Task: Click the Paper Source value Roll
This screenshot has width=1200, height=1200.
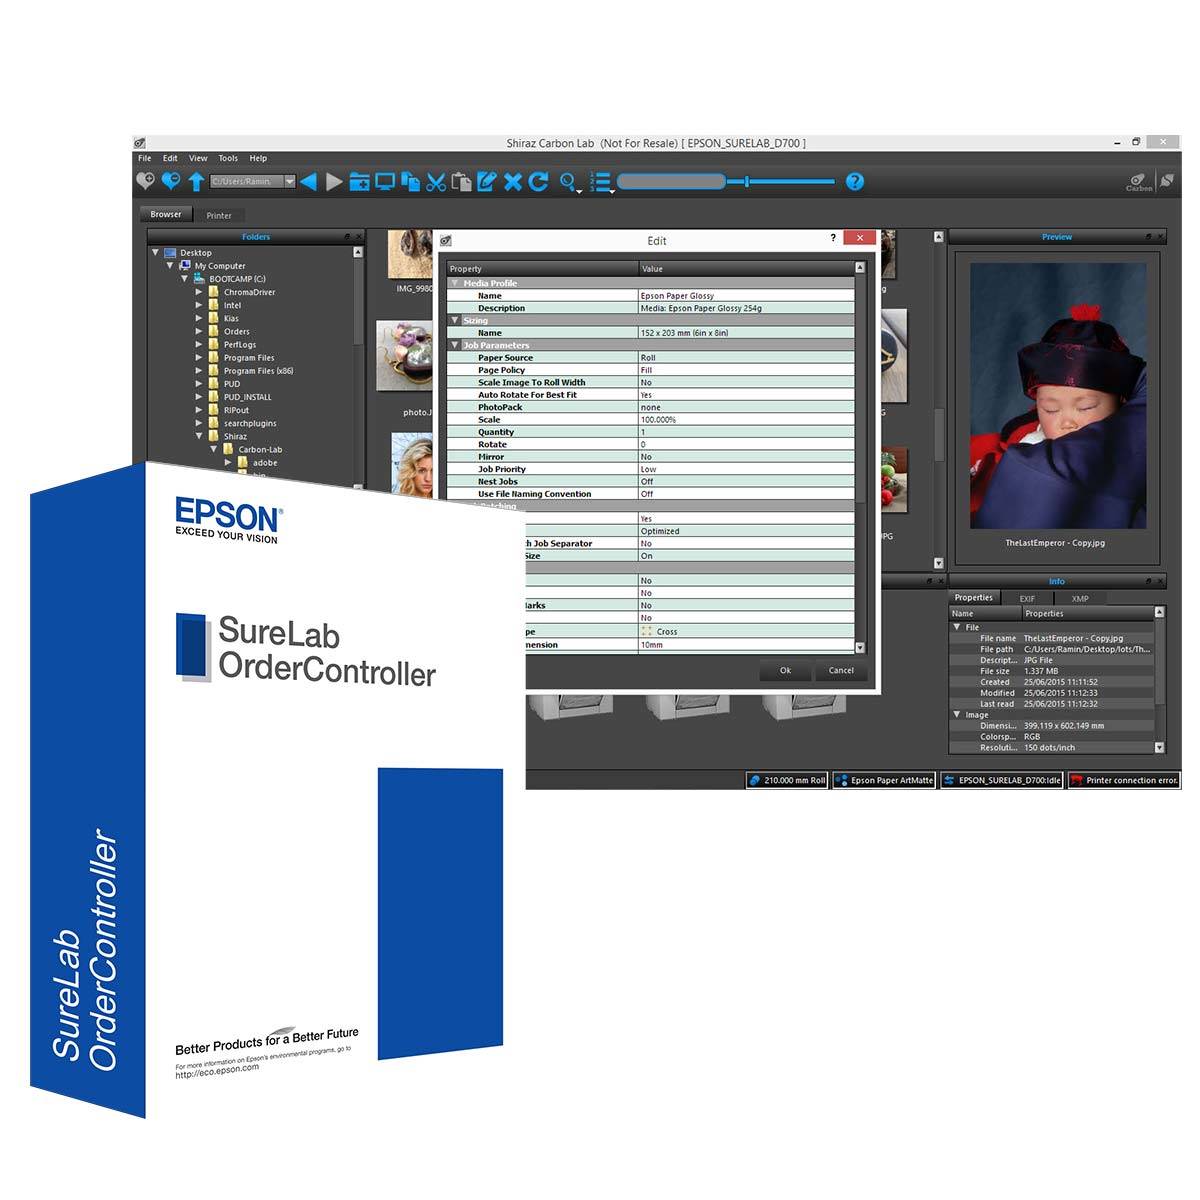Action: point(747,357)
